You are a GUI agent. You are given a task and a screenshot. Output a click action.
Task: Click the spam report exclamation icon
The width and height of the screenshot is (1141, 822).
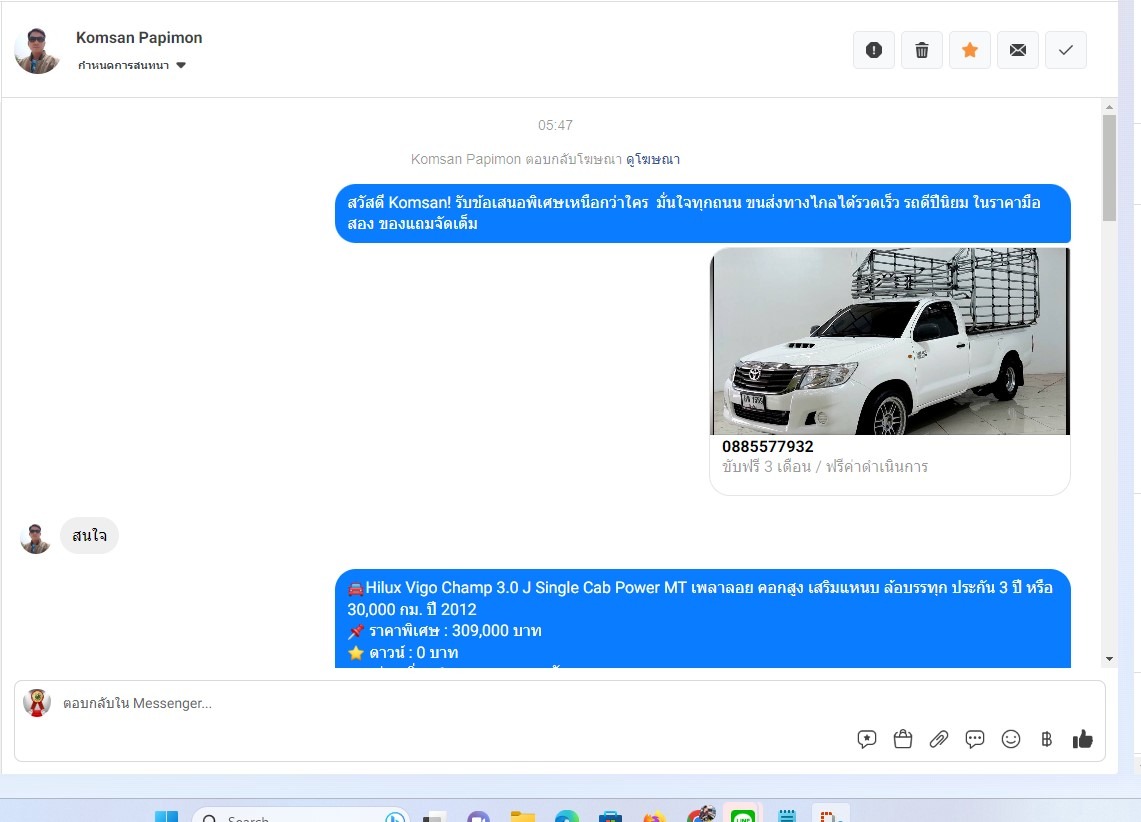(873, 50)
